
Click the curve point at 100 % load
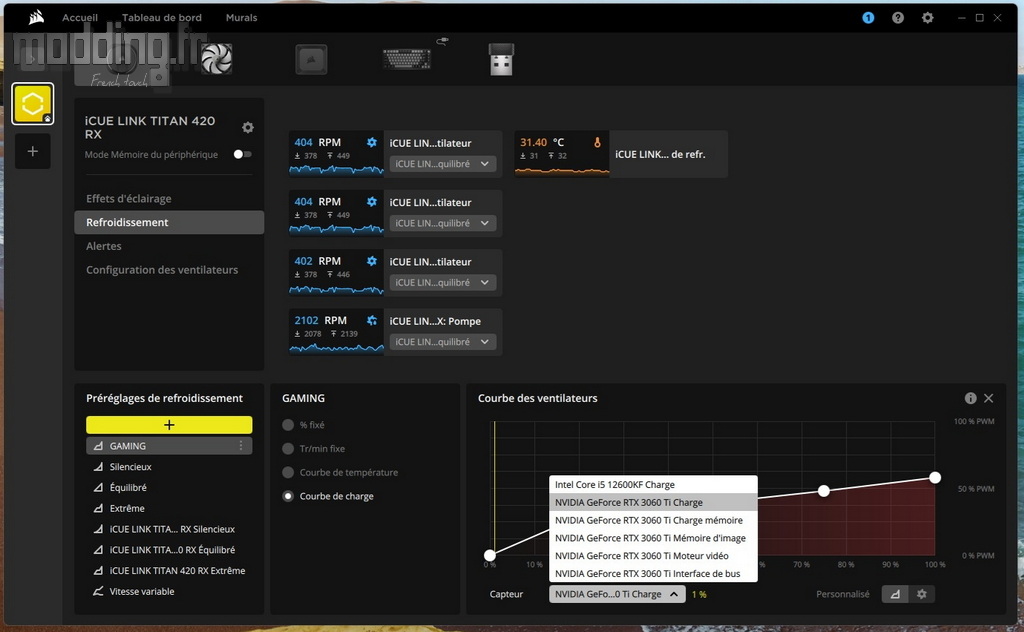click(935, 477)
